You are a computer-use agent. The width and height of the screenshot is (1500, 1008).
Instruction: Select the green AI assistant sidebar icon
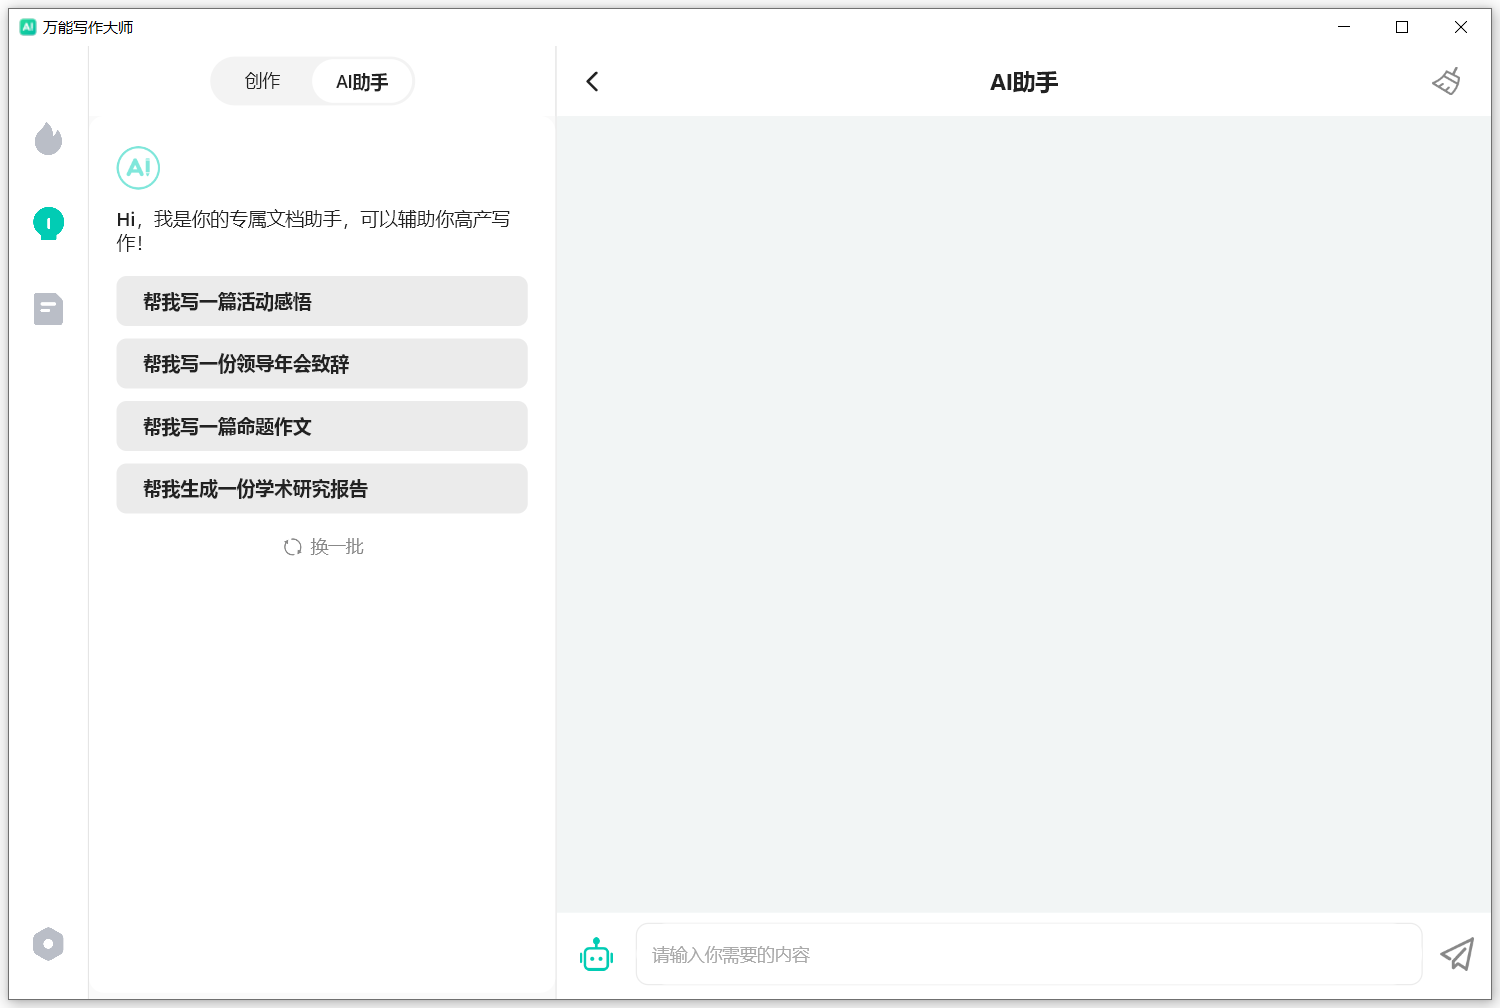tap(48, 223)
